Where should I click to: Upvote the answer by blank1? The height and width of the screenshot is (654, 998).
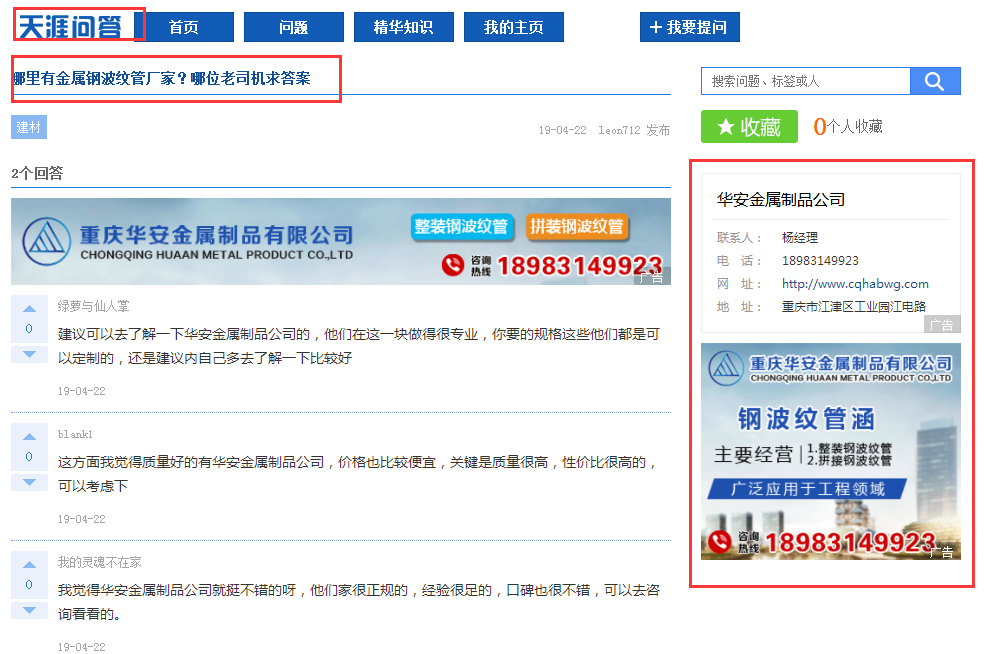point(29,436)
